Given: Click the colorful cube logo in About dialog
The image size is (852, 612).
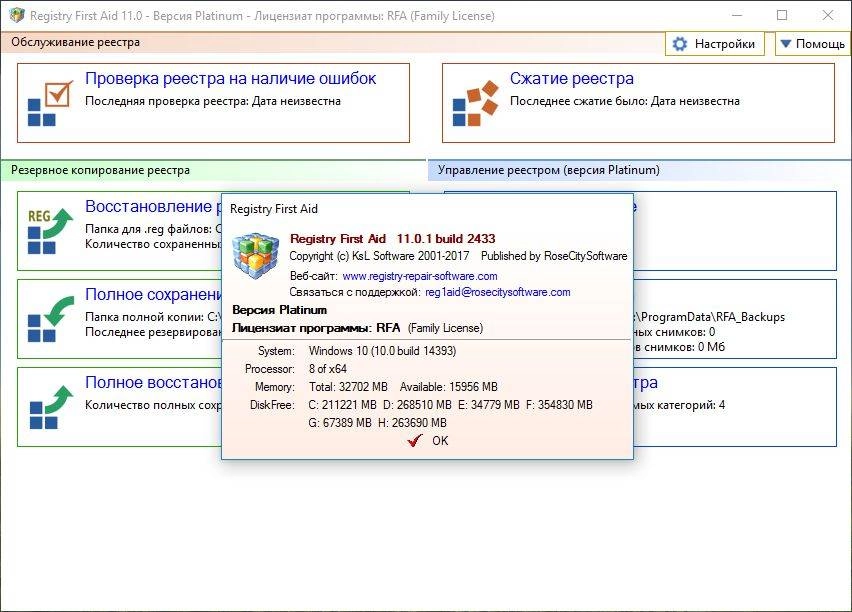Looking at the screenshot, I should (x=256, y=255).
